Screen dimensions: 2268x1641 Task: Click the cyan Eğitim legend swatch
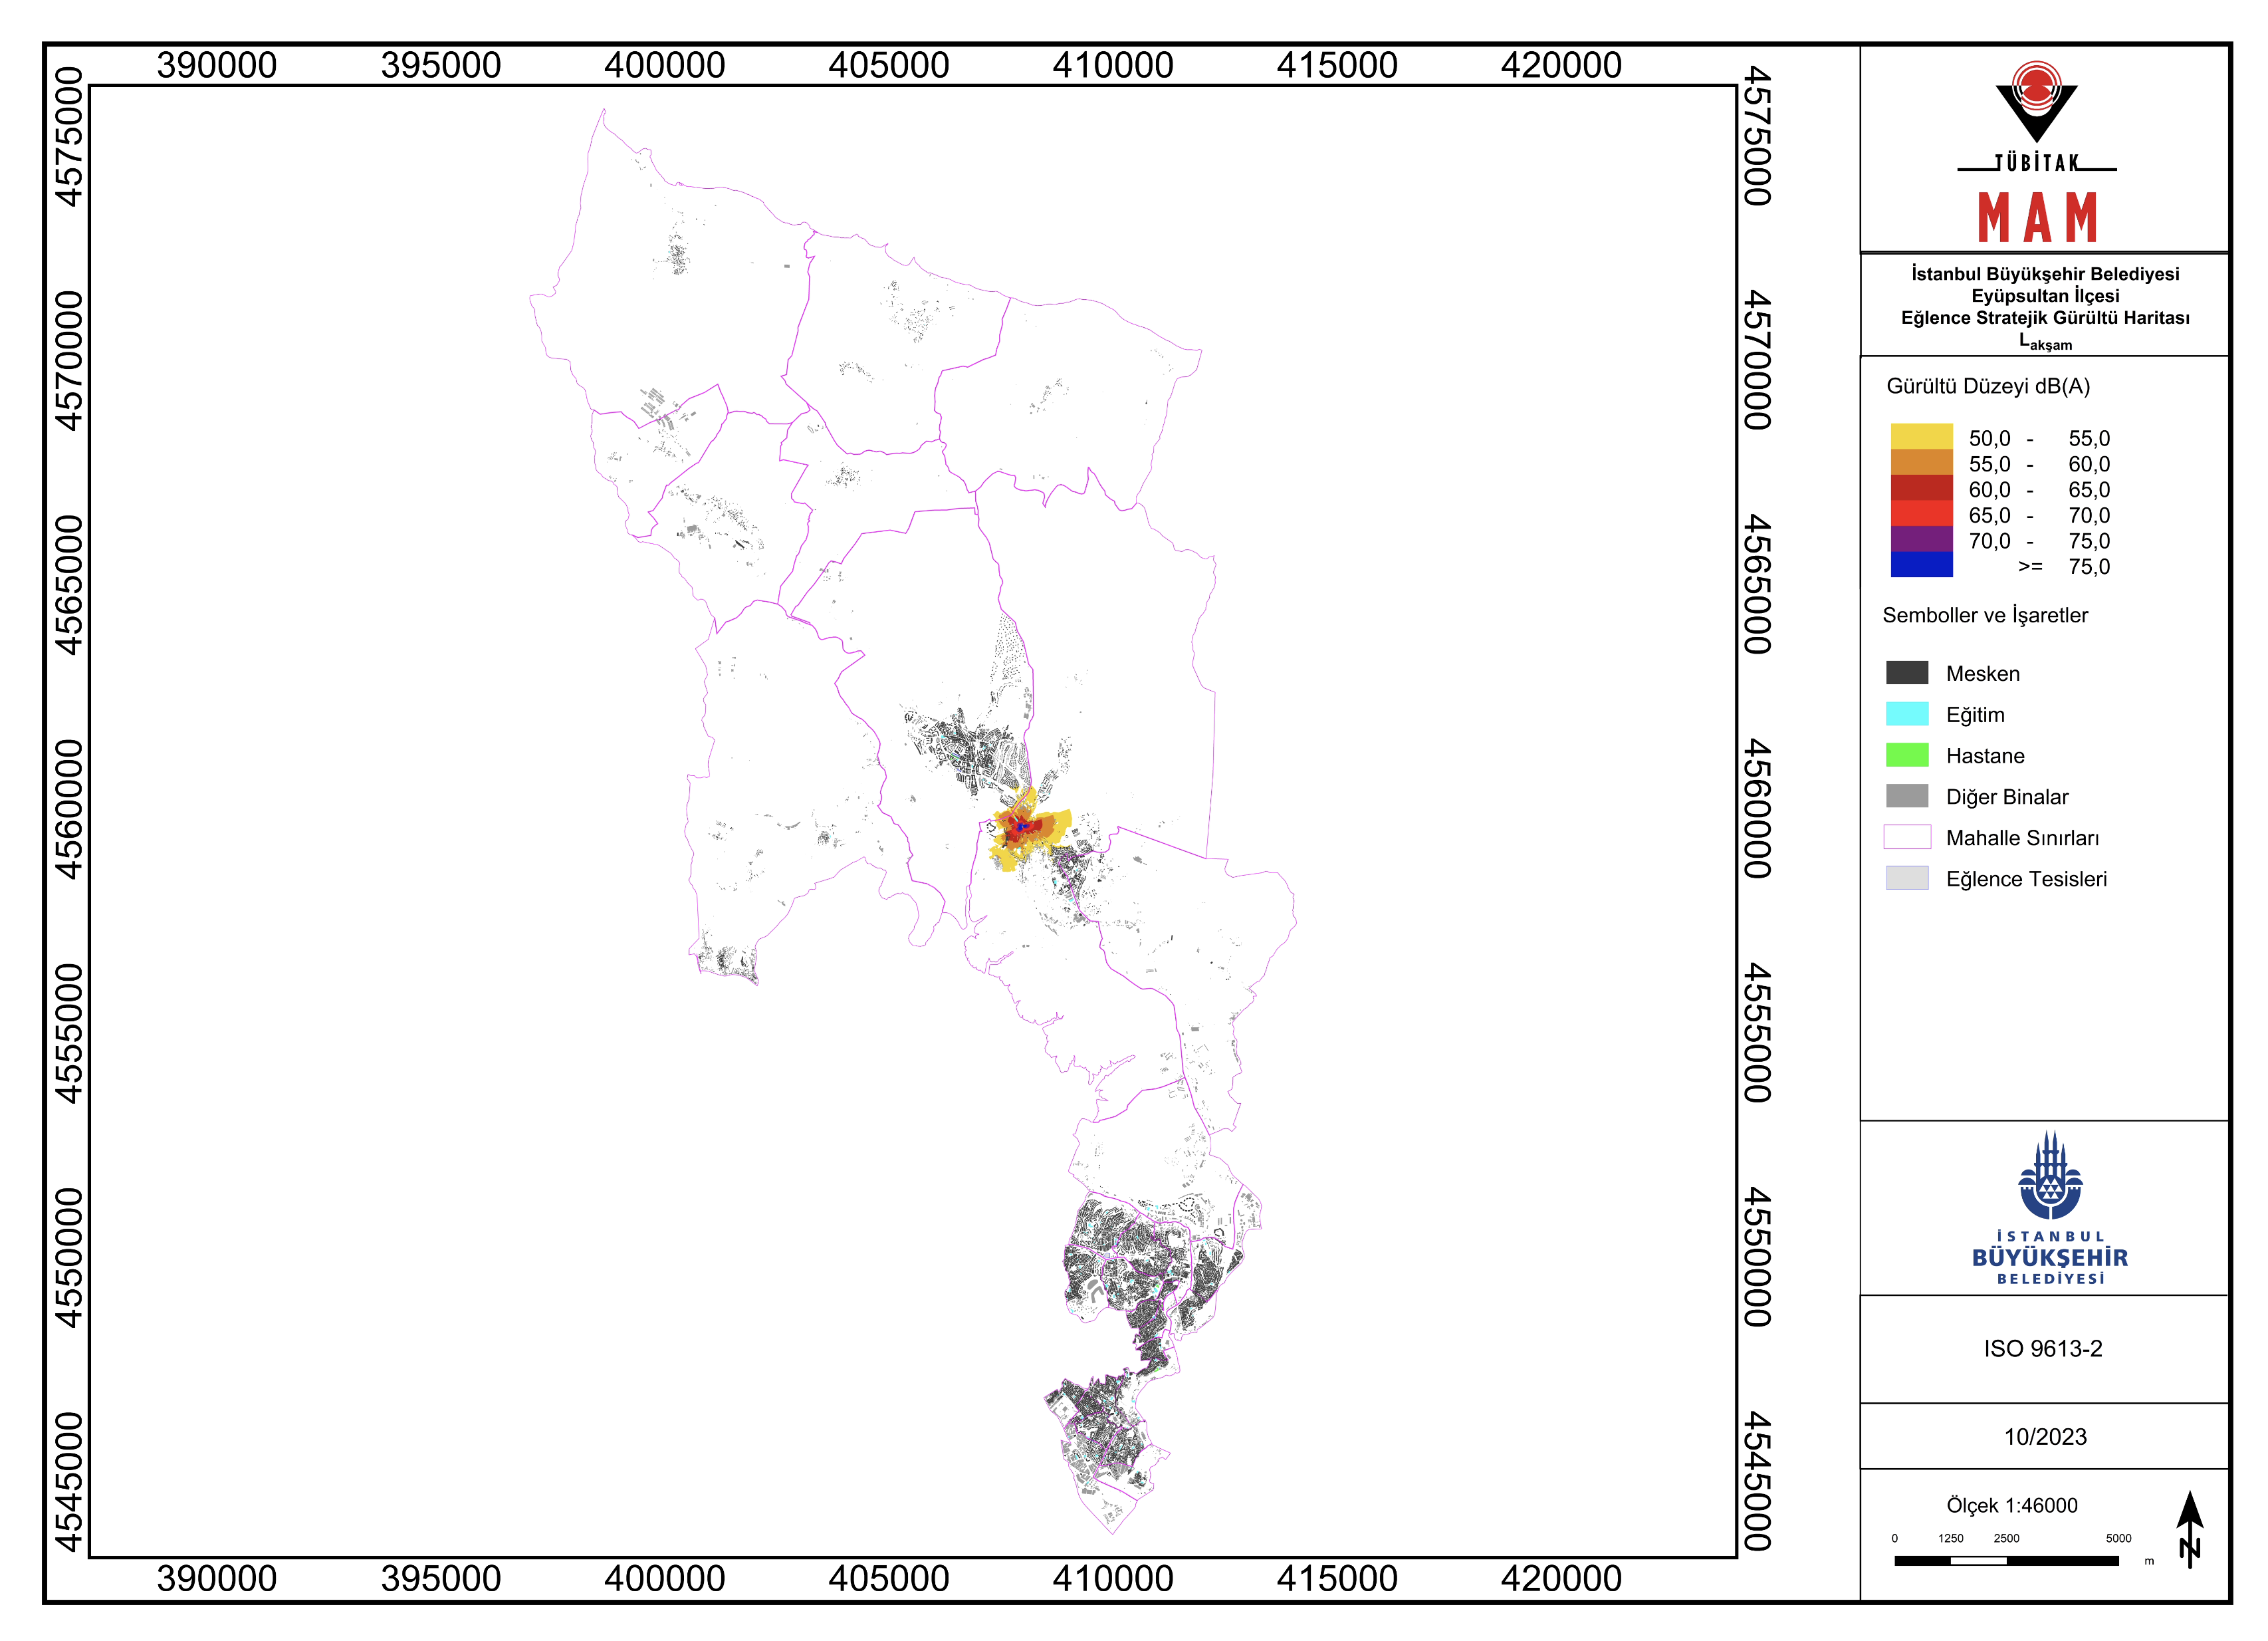1907,713
